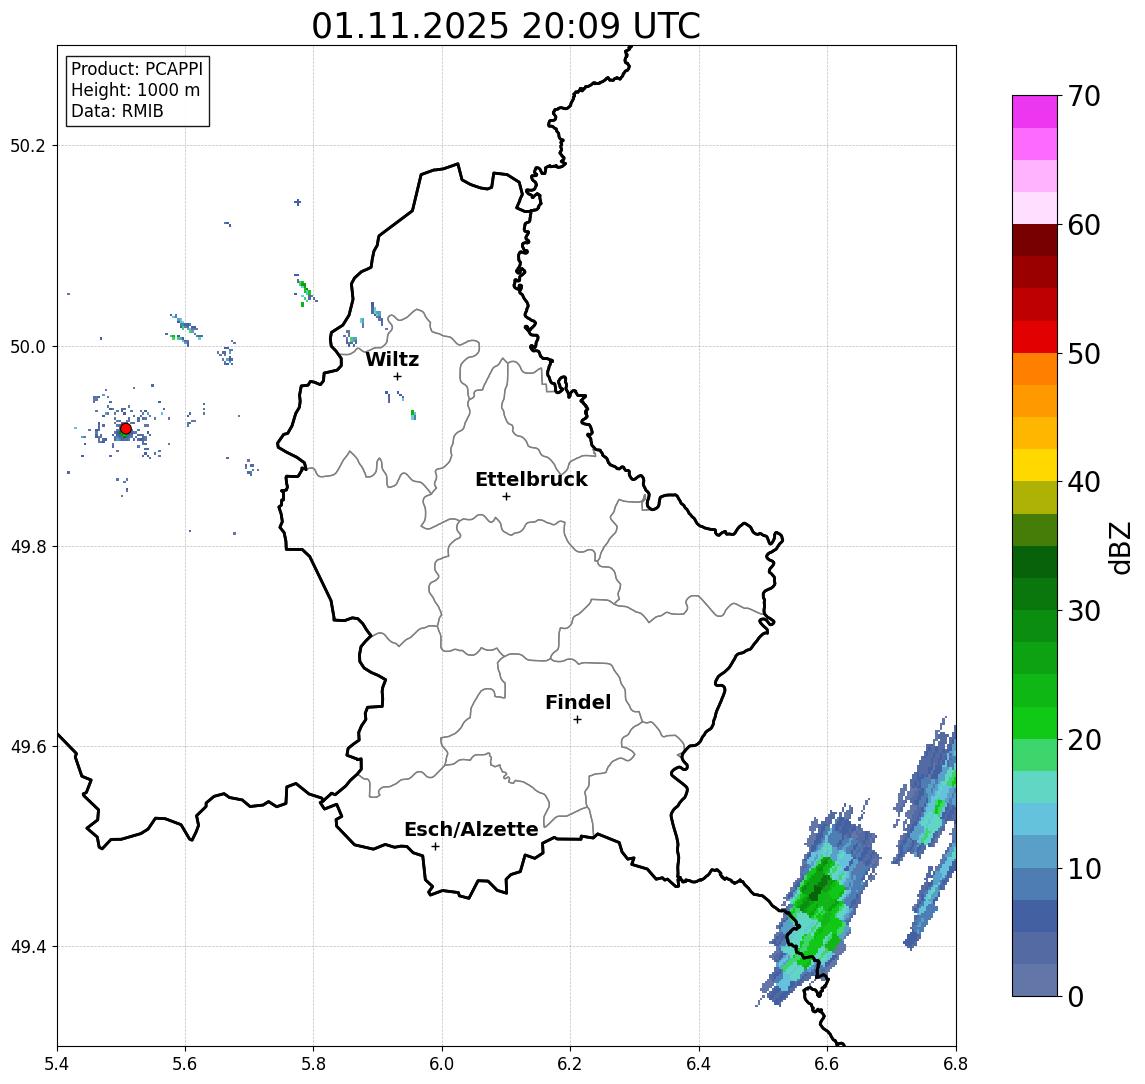1145x1084 pixels.
Task: Click the colorbar tick label 0
Action: [1076, 996]
